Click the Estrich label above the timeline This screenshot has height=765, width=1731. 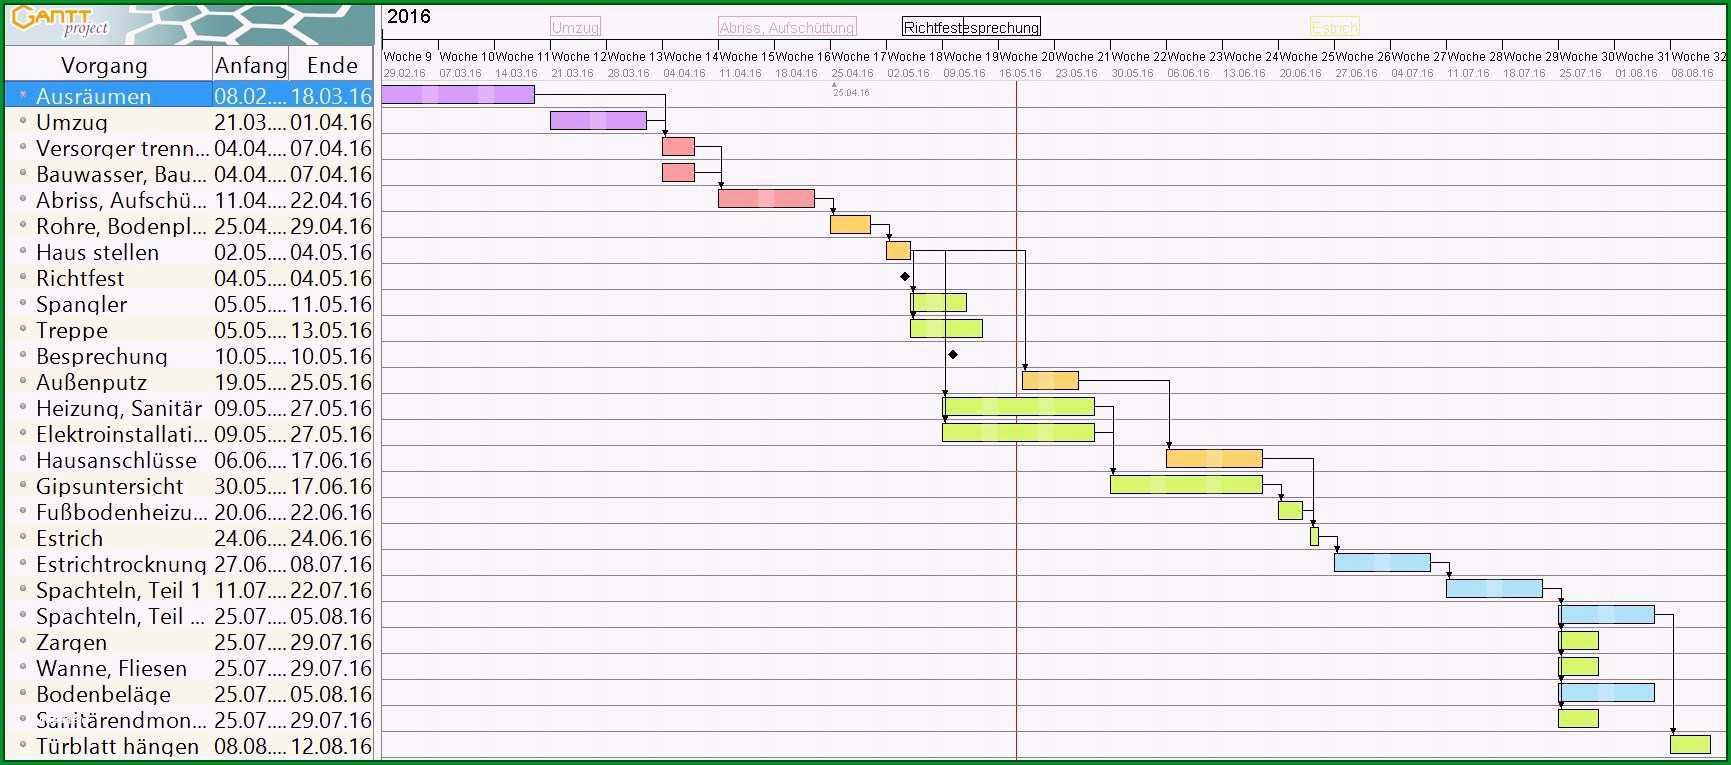[x=1335, y=28]
